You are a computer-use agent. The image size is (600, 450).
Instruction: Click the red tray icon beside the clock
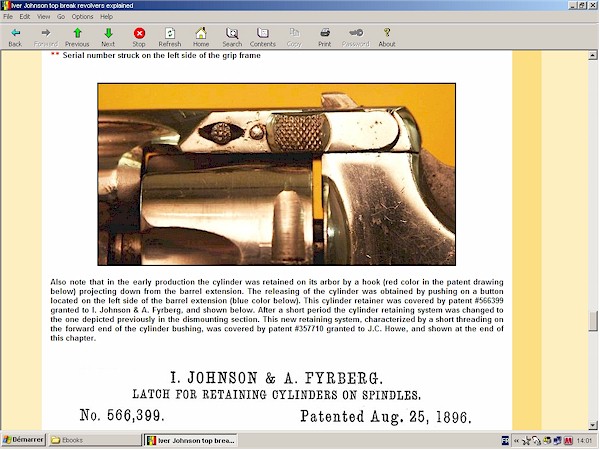pyautogui.click(x=568, y=441)
